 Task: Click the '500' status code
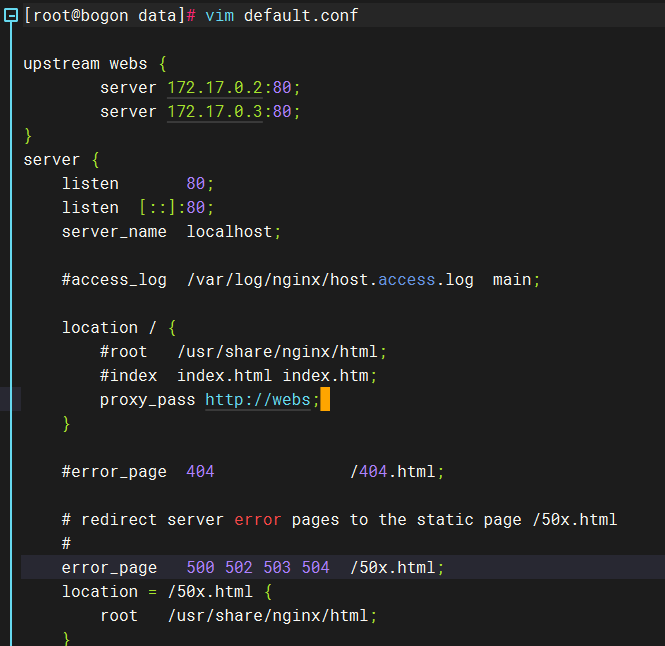[201, 568]
